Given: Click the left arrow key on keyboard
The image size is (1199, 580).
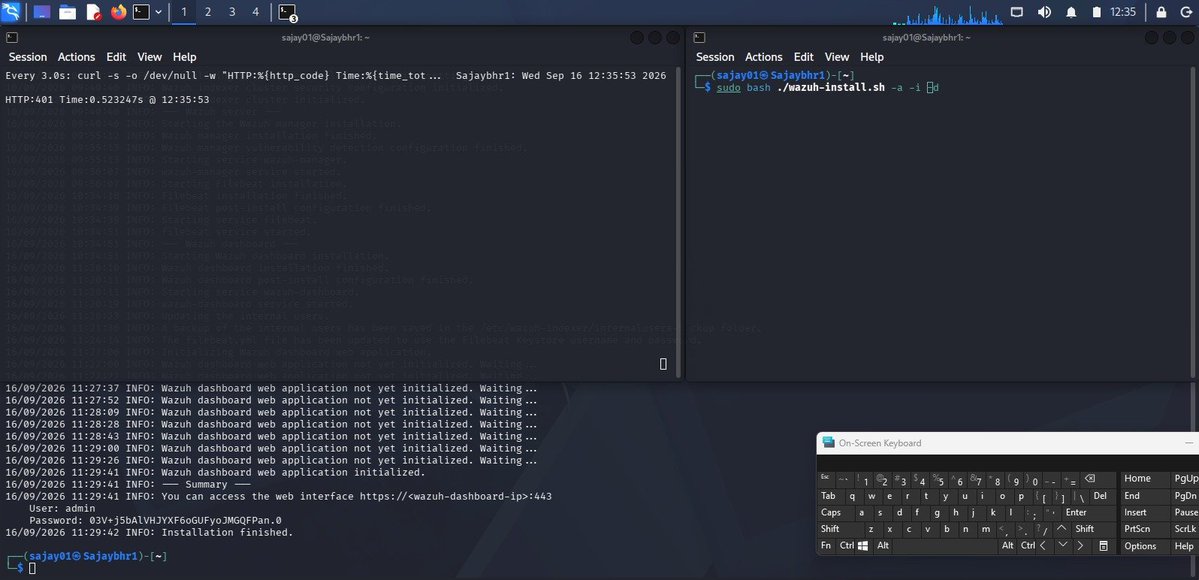Looking at the screenshot, I should 1044,546.
